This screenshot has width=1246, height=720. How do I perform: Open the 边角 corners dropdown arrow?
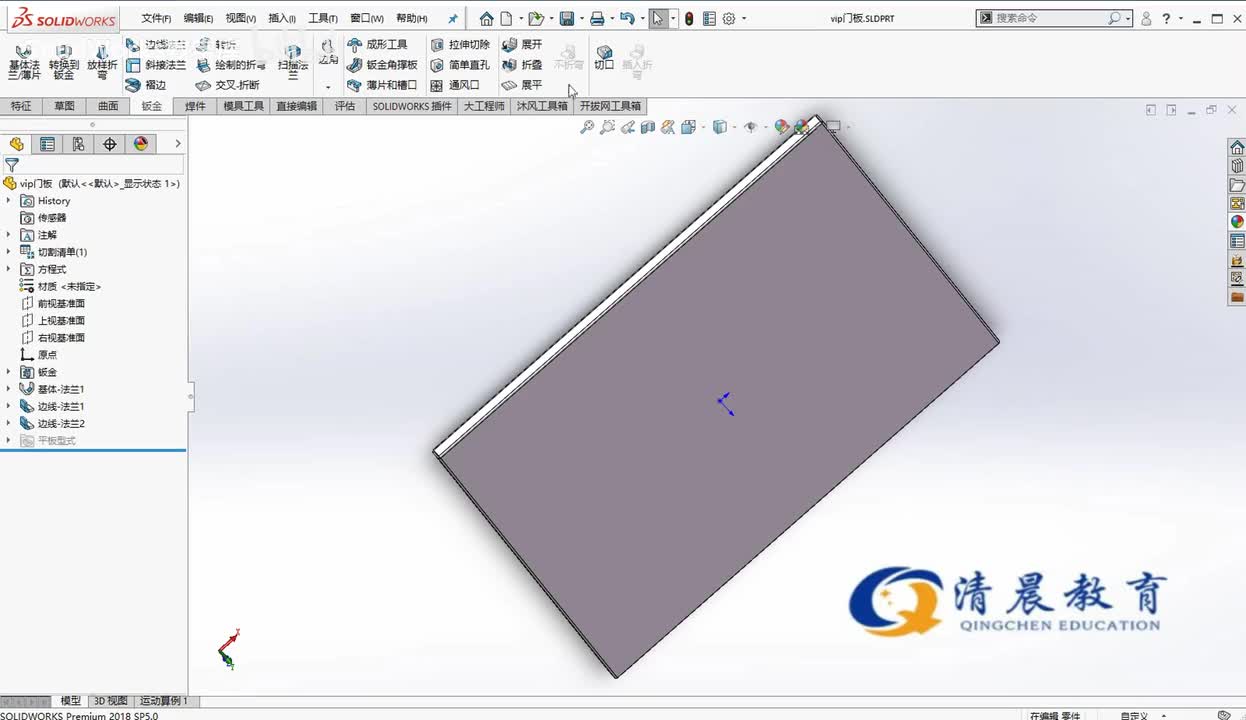[328, 87]
